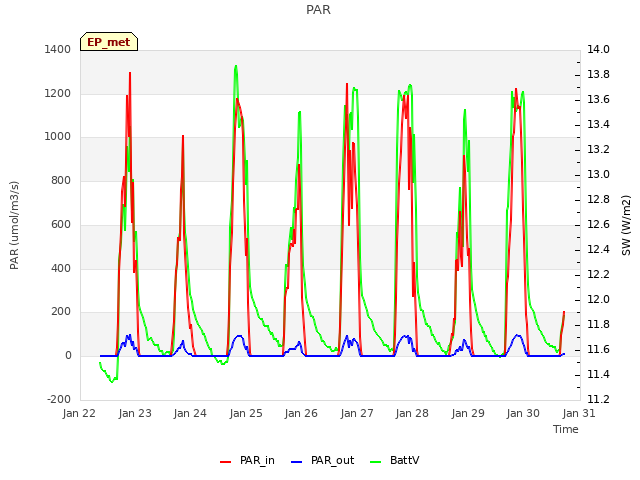640x480 pixels.
Task: Select the 'PAR (umol/m3/s)' left axis label
Action: pyautogui.click(x=14, y=225)
